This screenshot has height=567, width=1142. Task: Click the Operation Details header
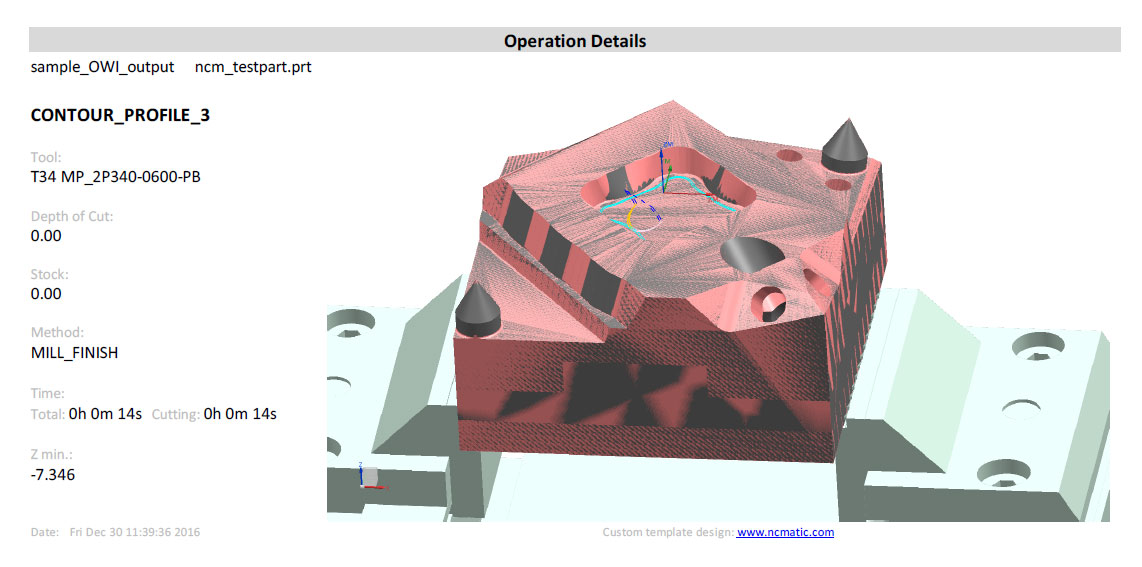tap(575, 41)
